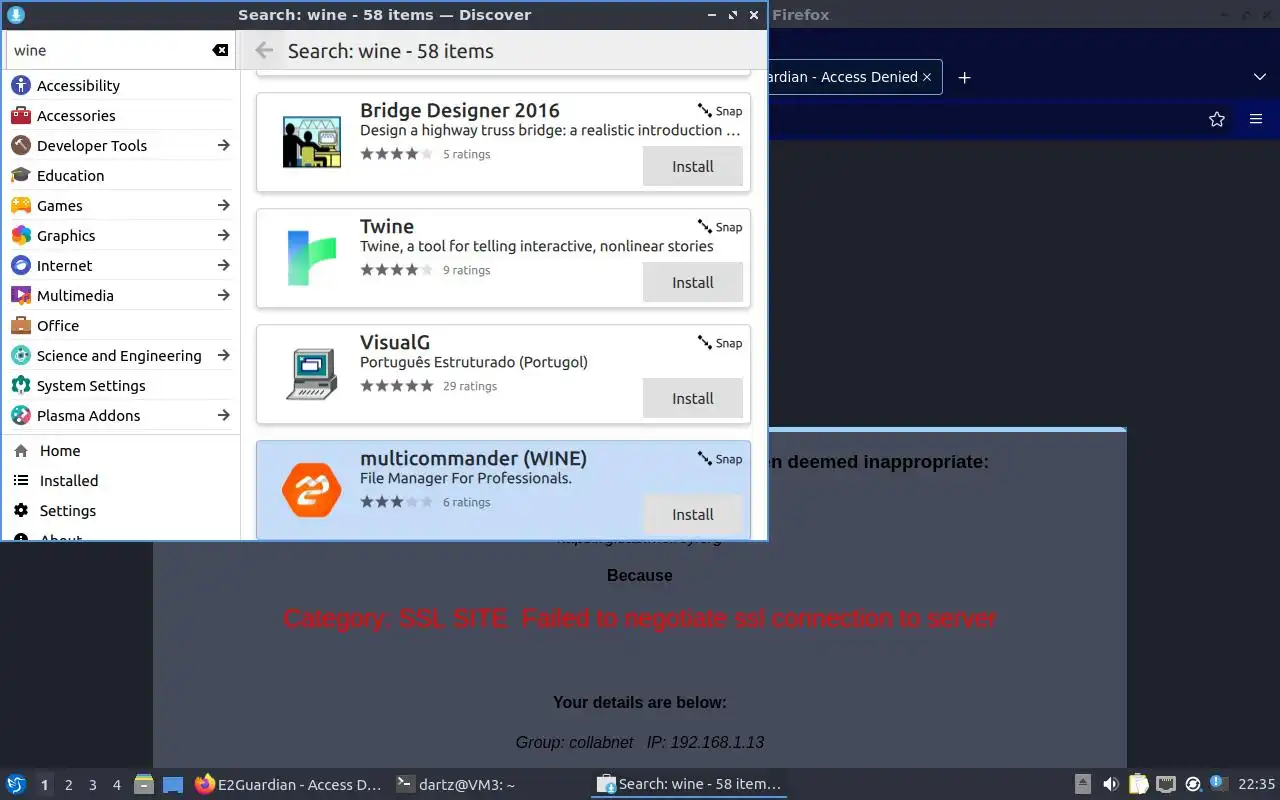Expand Plasma Addons subcategories arrow
The height and width of the screenshot is (800, 1280).
(223, 416)
